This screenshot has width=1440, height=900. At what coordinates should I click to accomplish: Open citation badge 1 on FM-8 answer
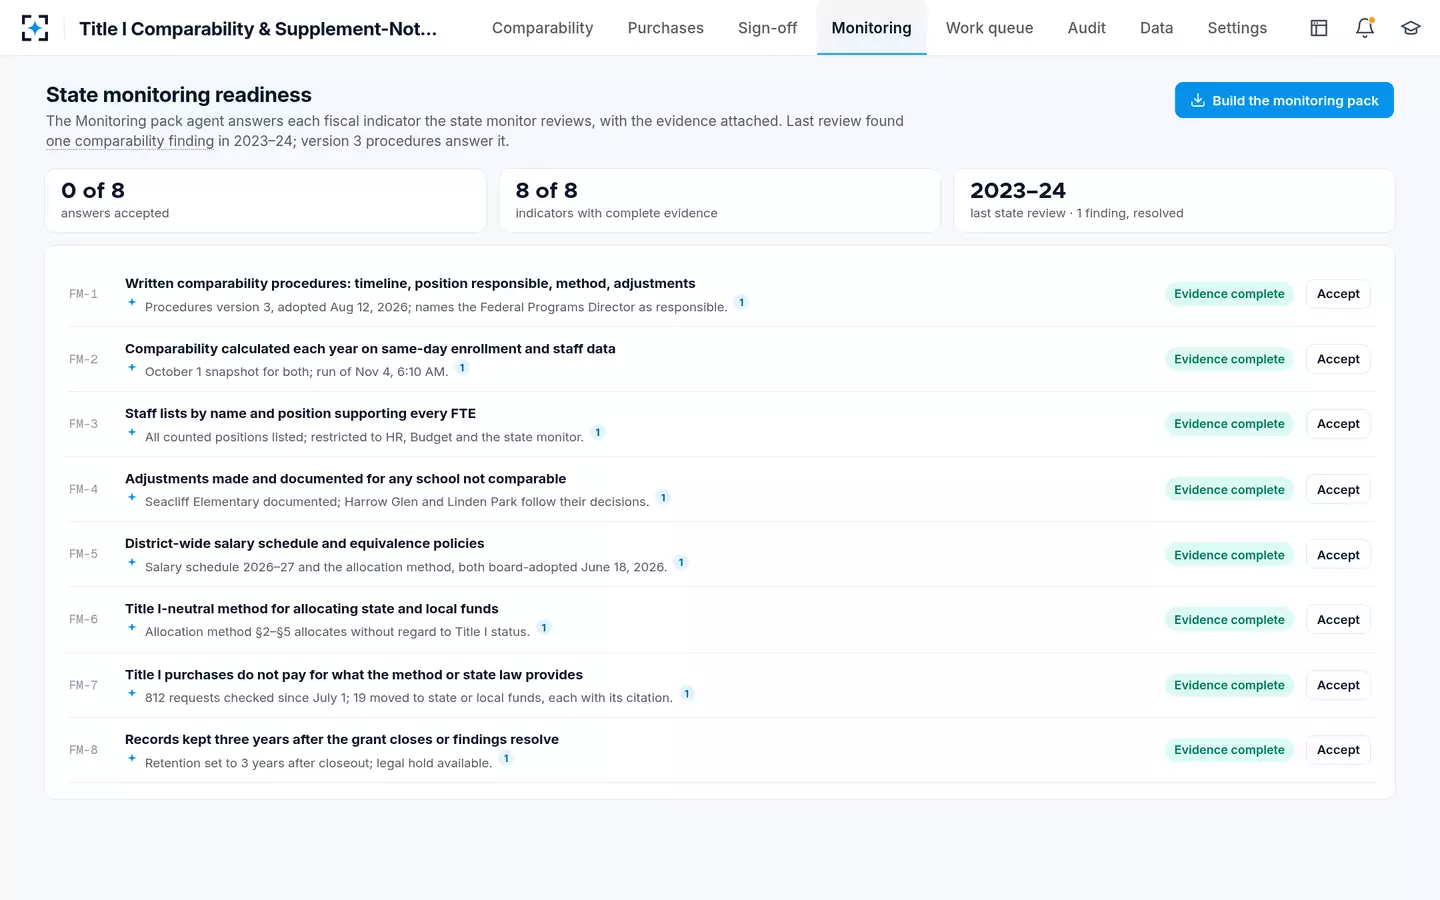(x=506, y=759)
